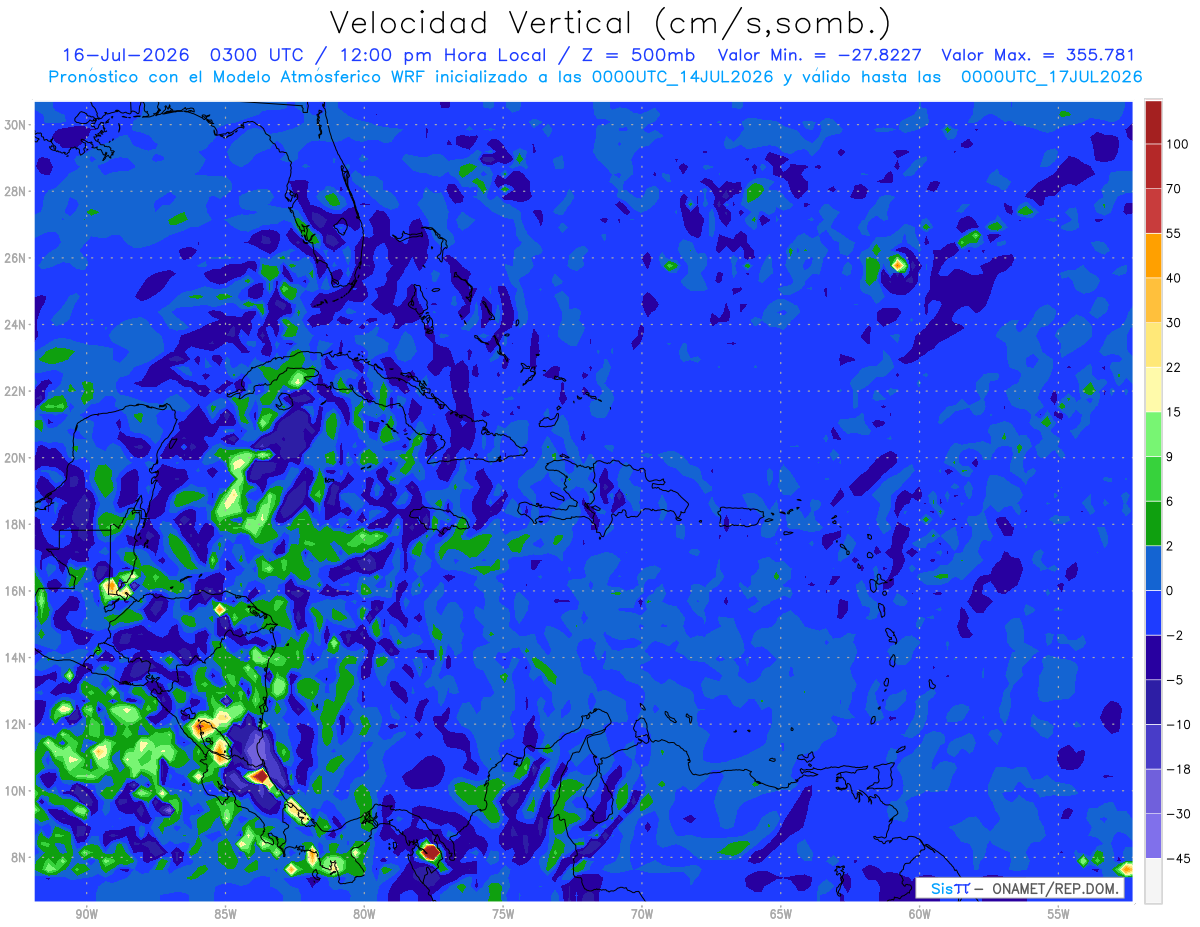Click the latitude label "26N"
Screen dimensions: 1200x927
point(17,257)
